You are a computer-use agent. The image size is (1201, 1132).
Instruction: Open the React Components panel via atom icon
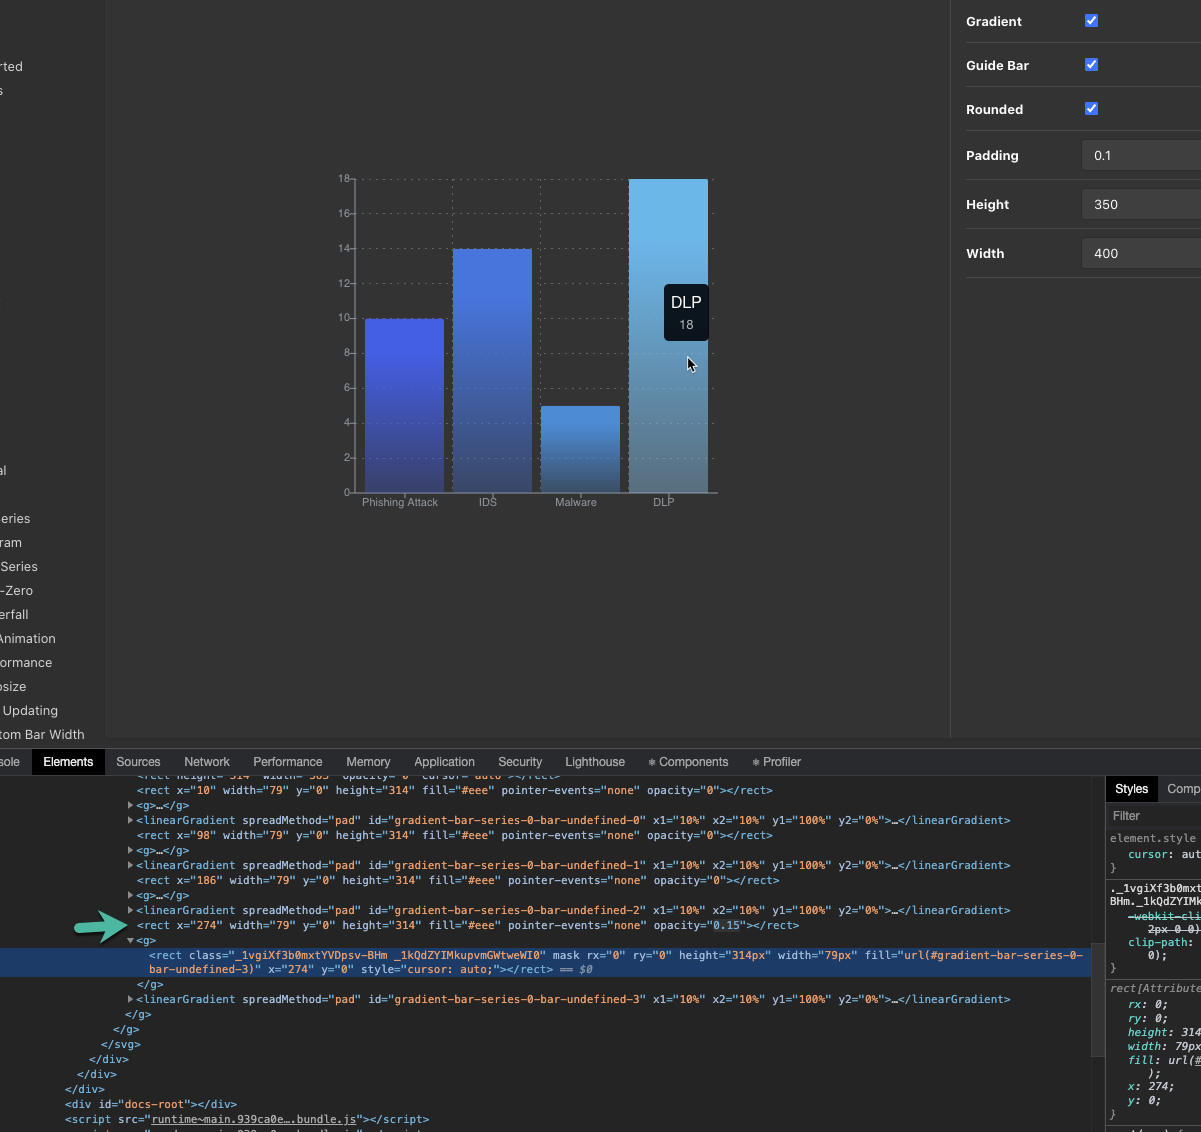pyautogui.click(x=688, y=761)
